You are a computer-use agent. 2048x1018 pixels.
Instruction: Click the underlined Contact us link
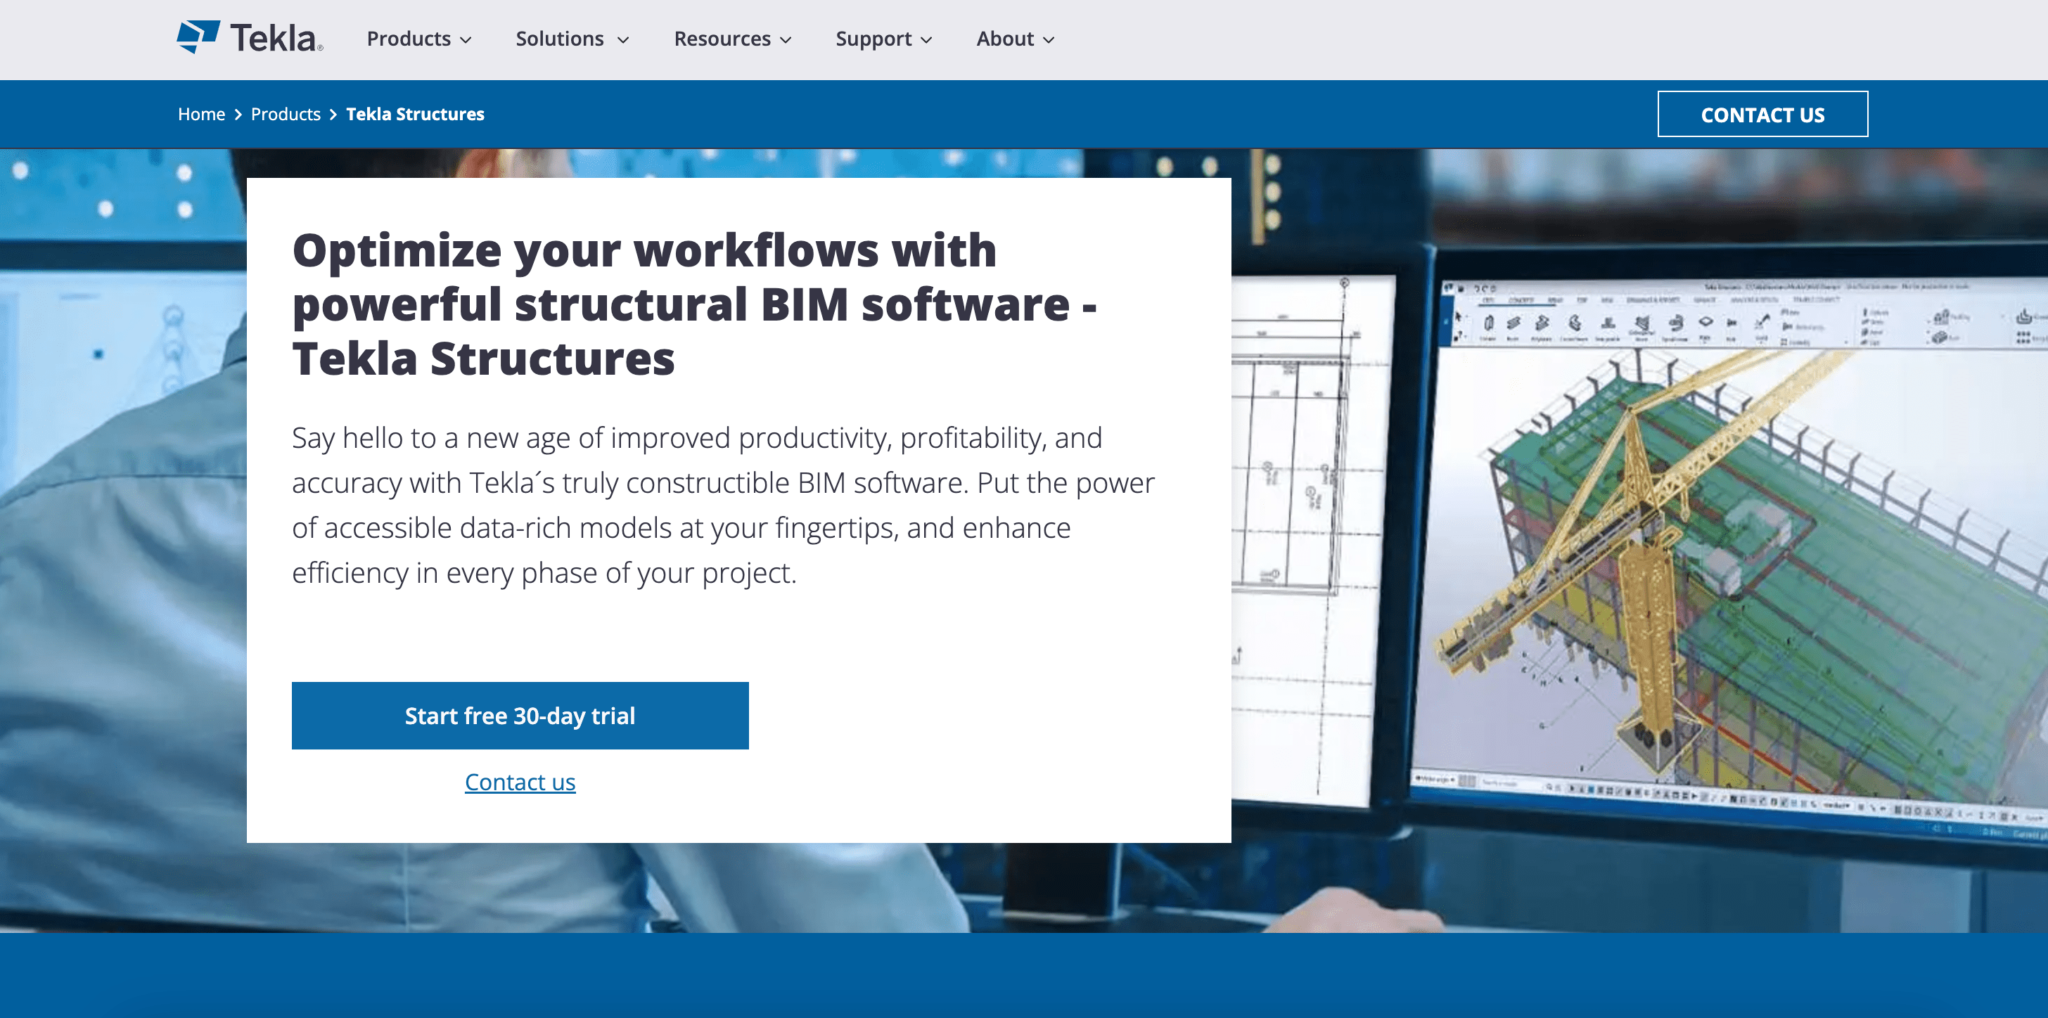(x=519, y=782)
